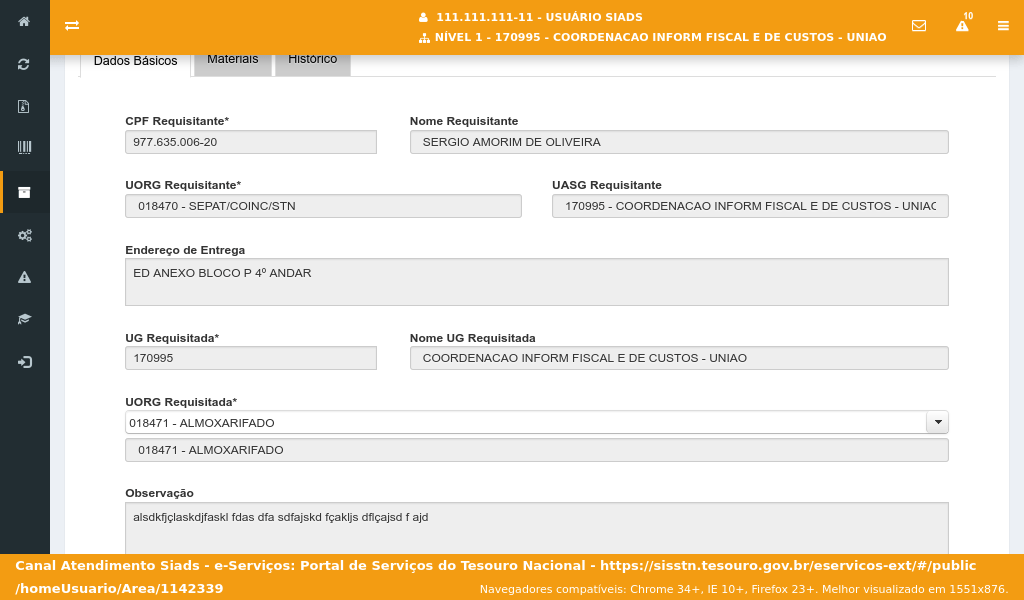Click the refresh arrows sidebar icon
Viewport: 1024px width, 600px height.
click(x=24, y=64)
